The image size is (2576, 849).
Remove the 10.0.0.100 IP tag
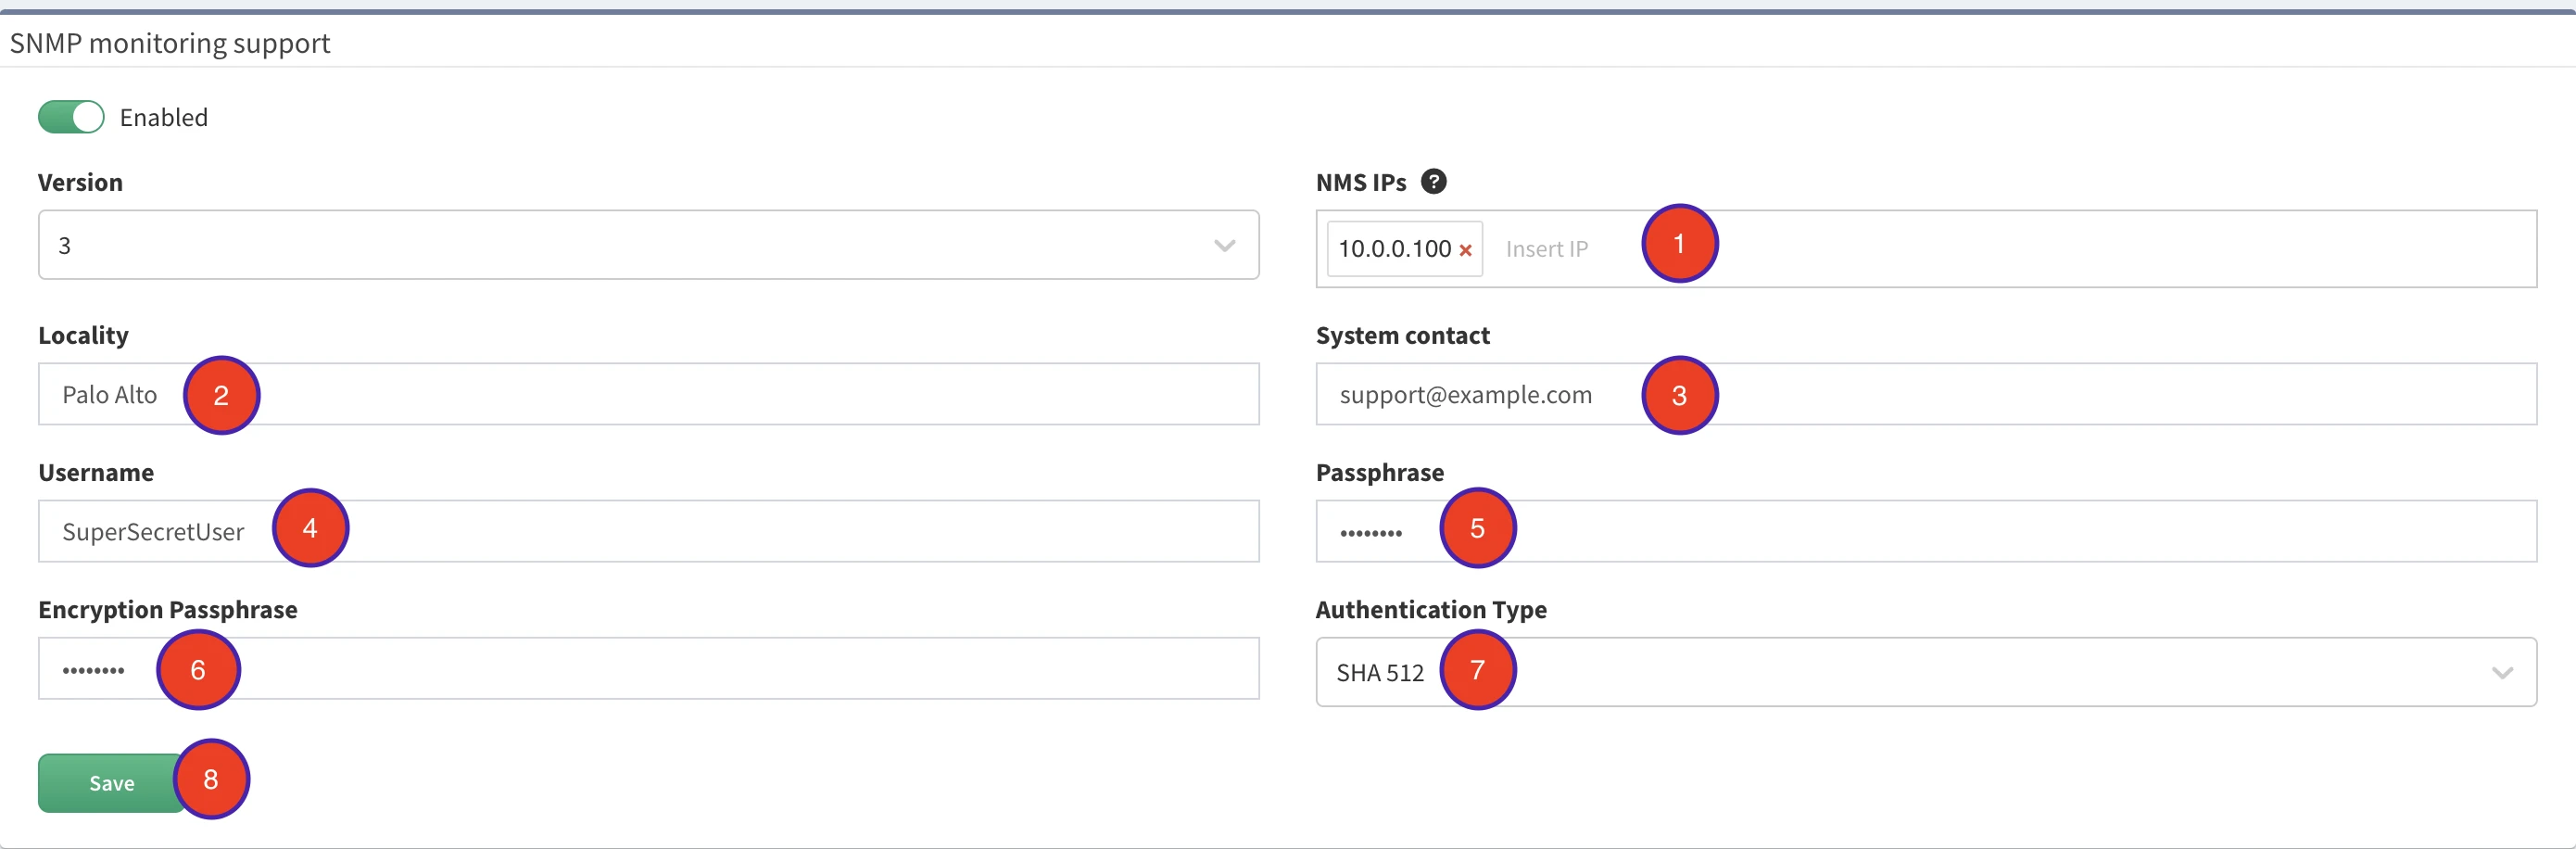pyautogui.click(x=1465, y=250)
